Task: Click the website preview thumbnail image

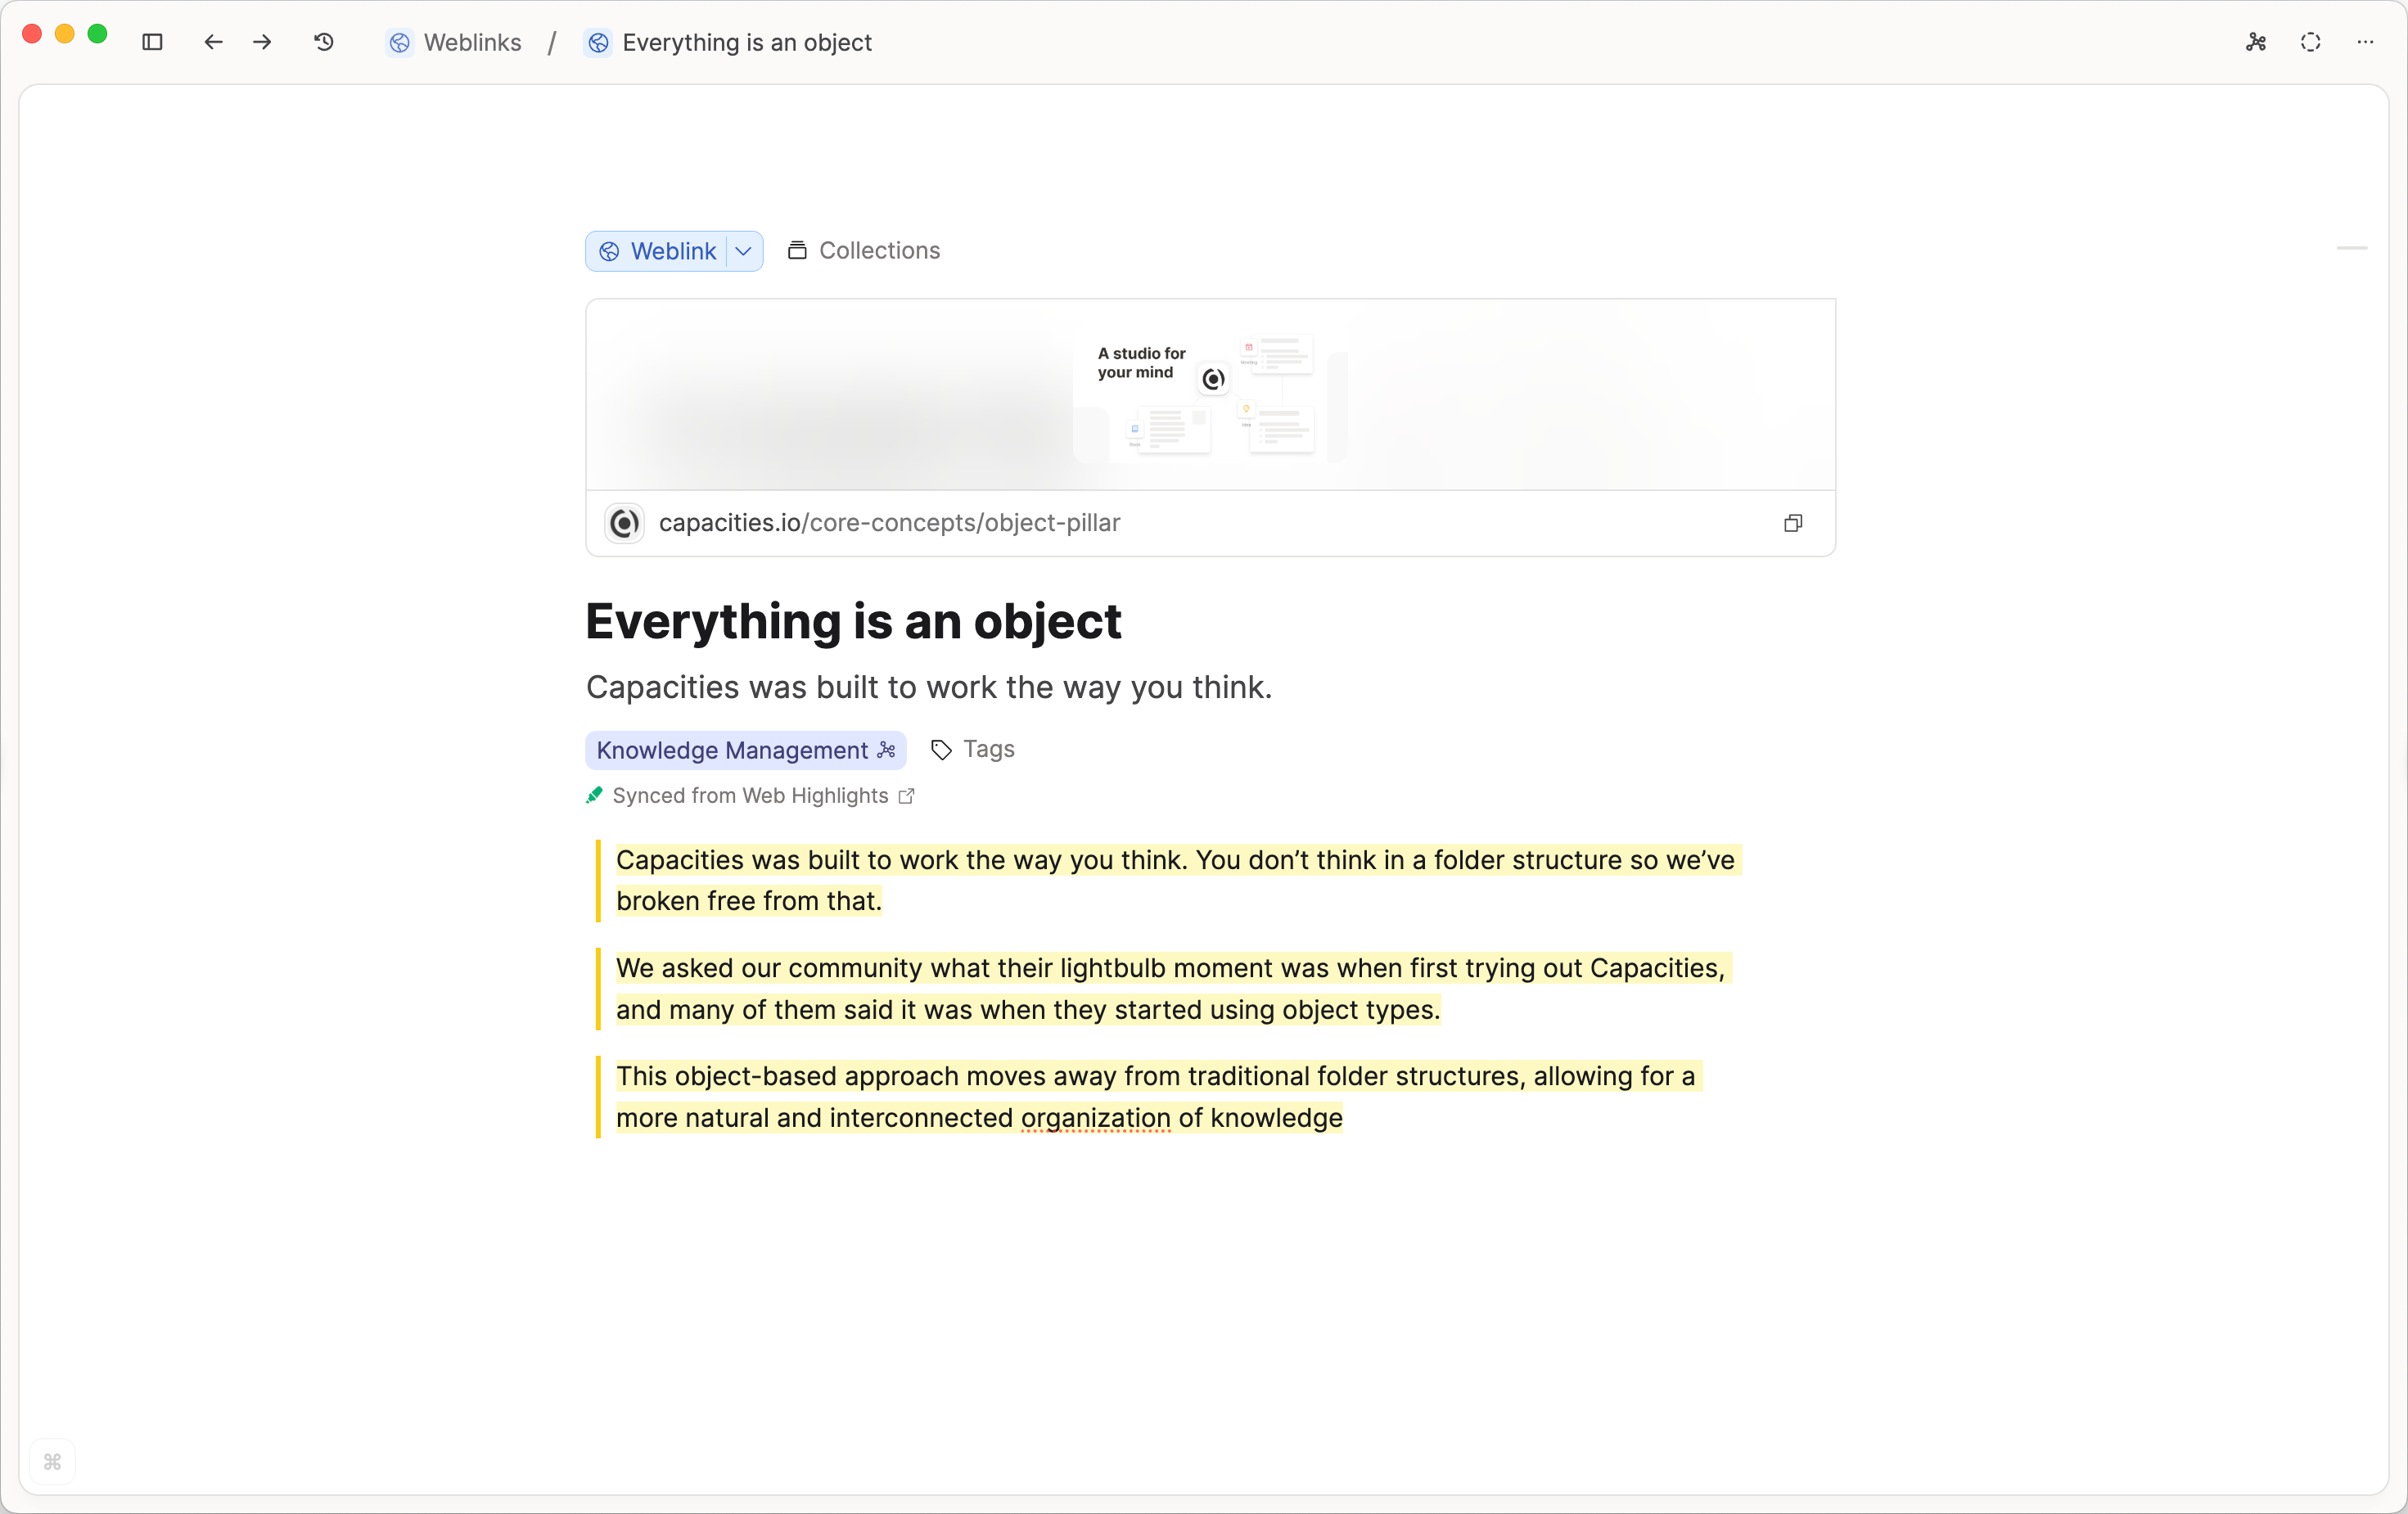Action: (x=1210, y=394)
